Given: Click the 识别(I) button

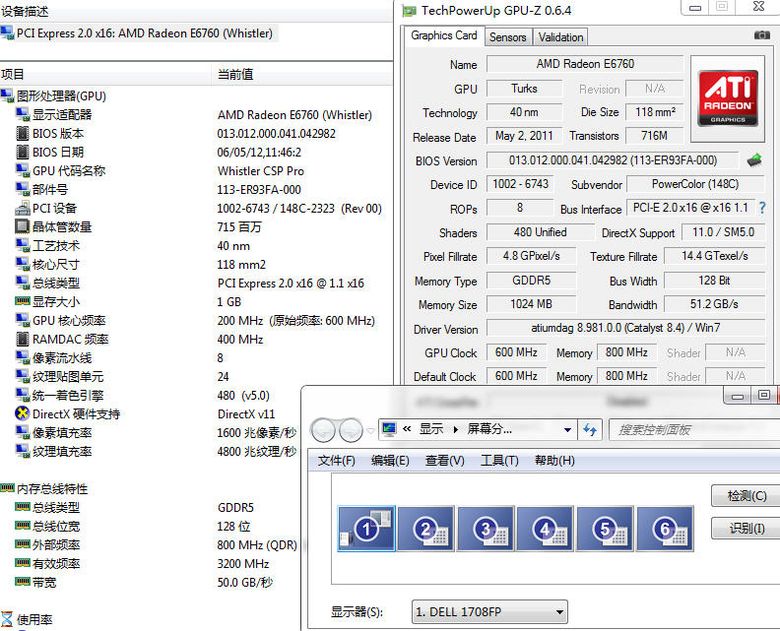Looking at the screenshot, I should tap(747, 528).
